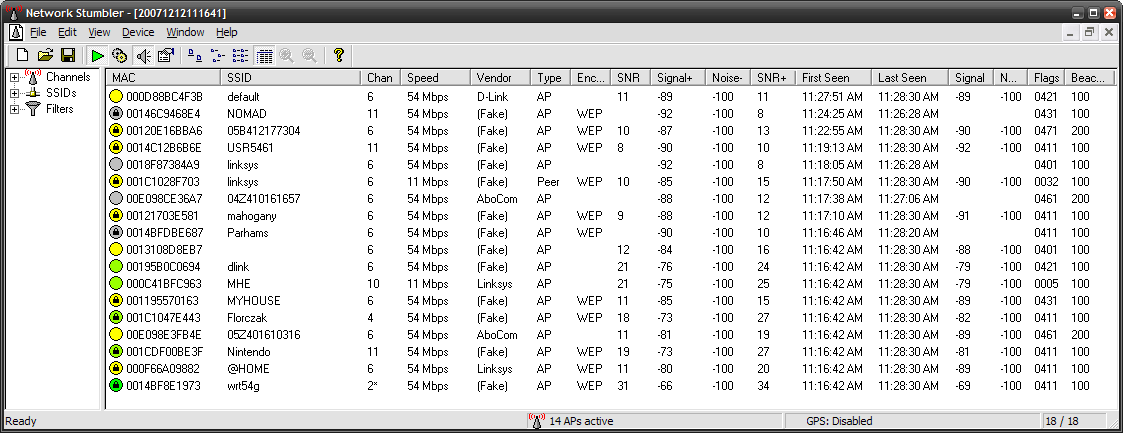
Task: Click Peer type cell in linksys row
Action: [548, 182]
